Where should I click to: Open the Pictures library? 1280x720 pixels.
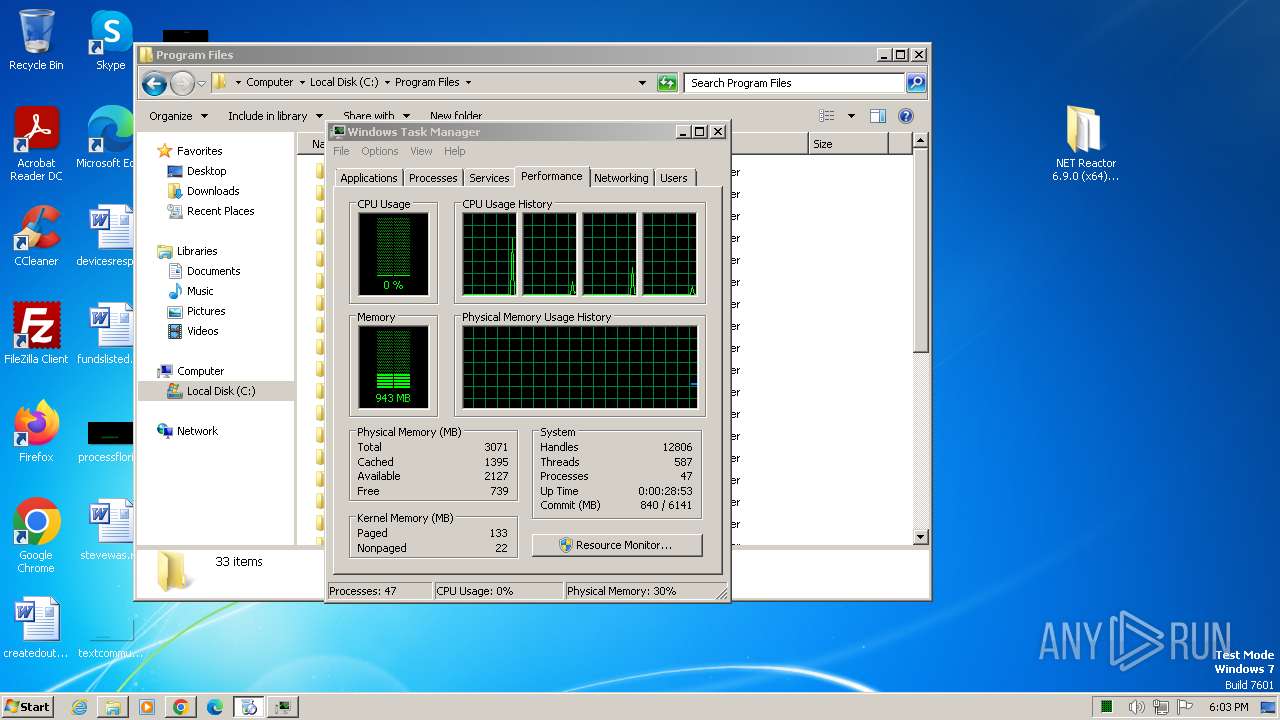(x=206, y=311)
